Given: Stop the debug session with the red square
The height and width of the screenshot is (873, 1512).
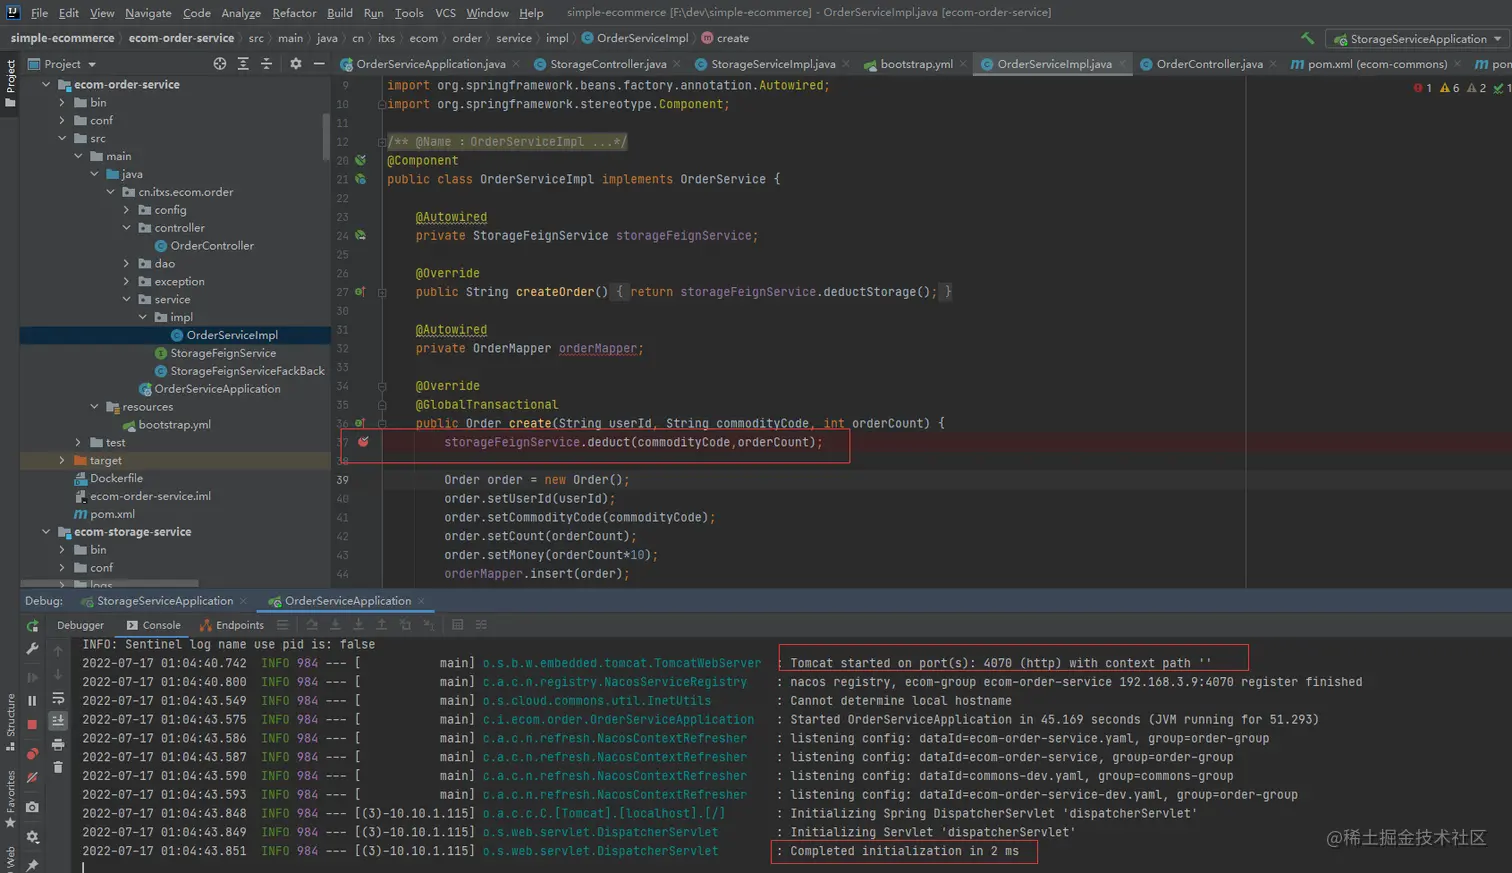Looking at the screenshot, I should click(32, 724).
